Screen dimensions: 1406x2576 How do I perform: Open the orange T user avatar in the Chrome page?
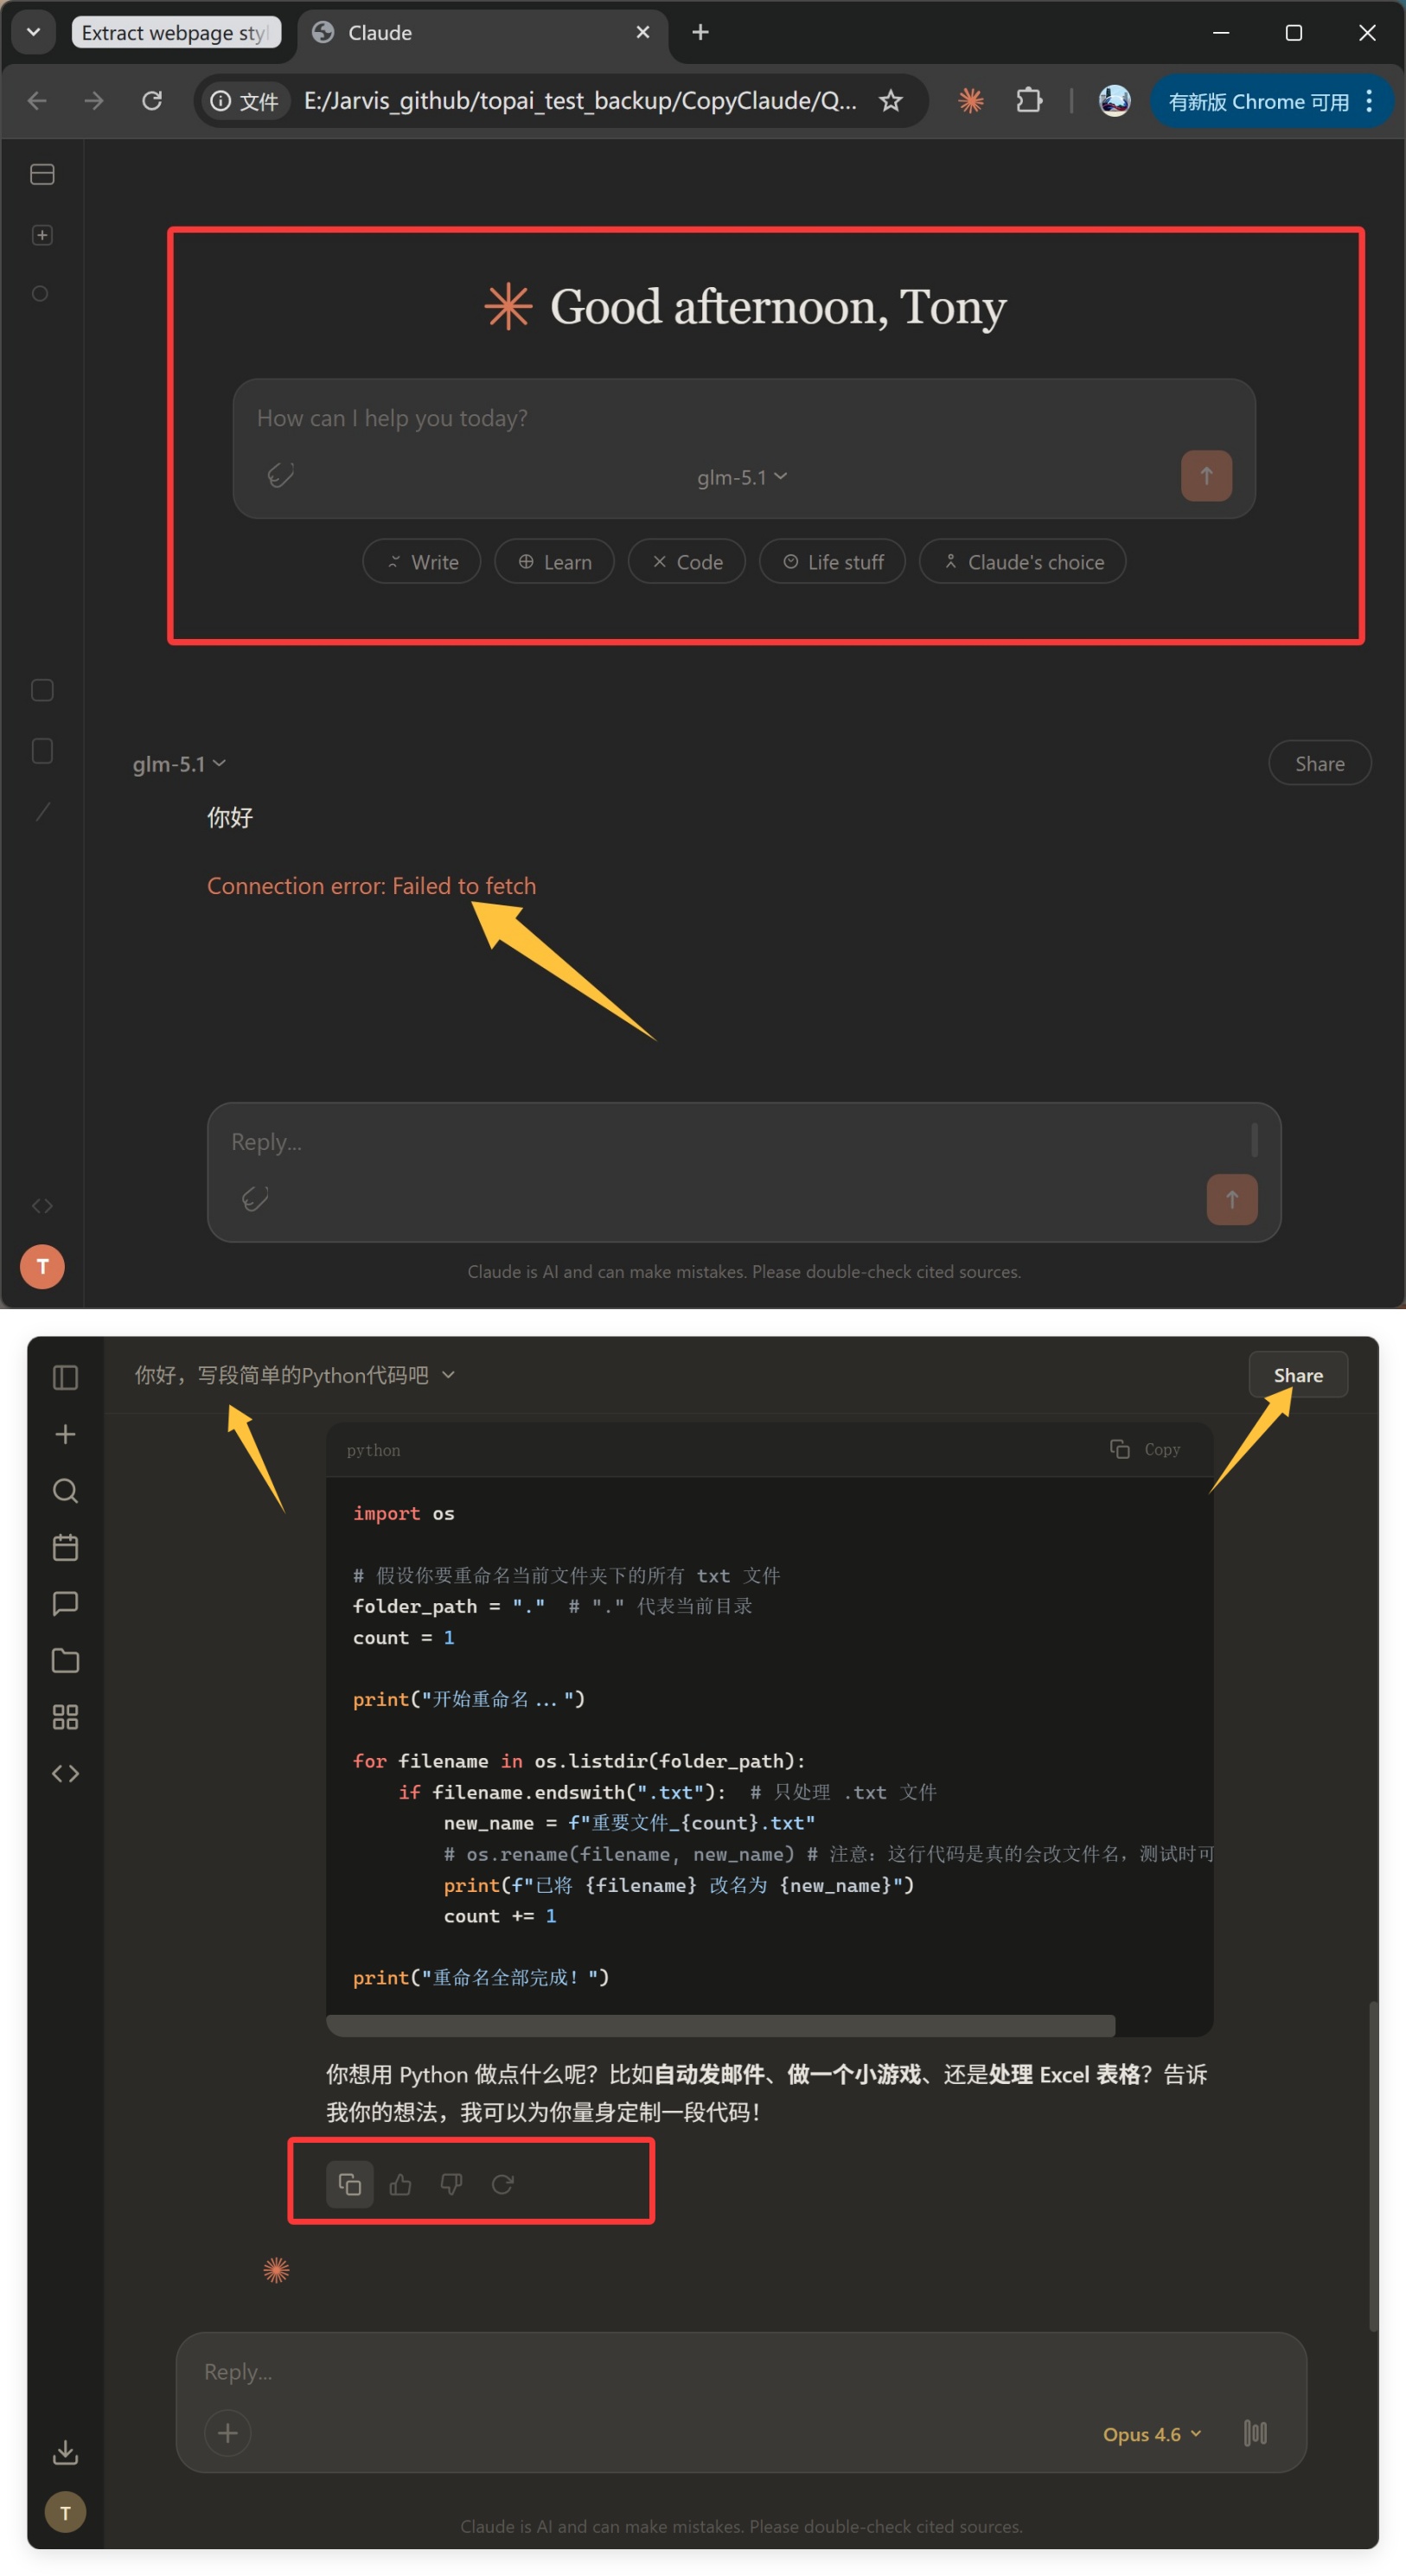click(42, 1266)
